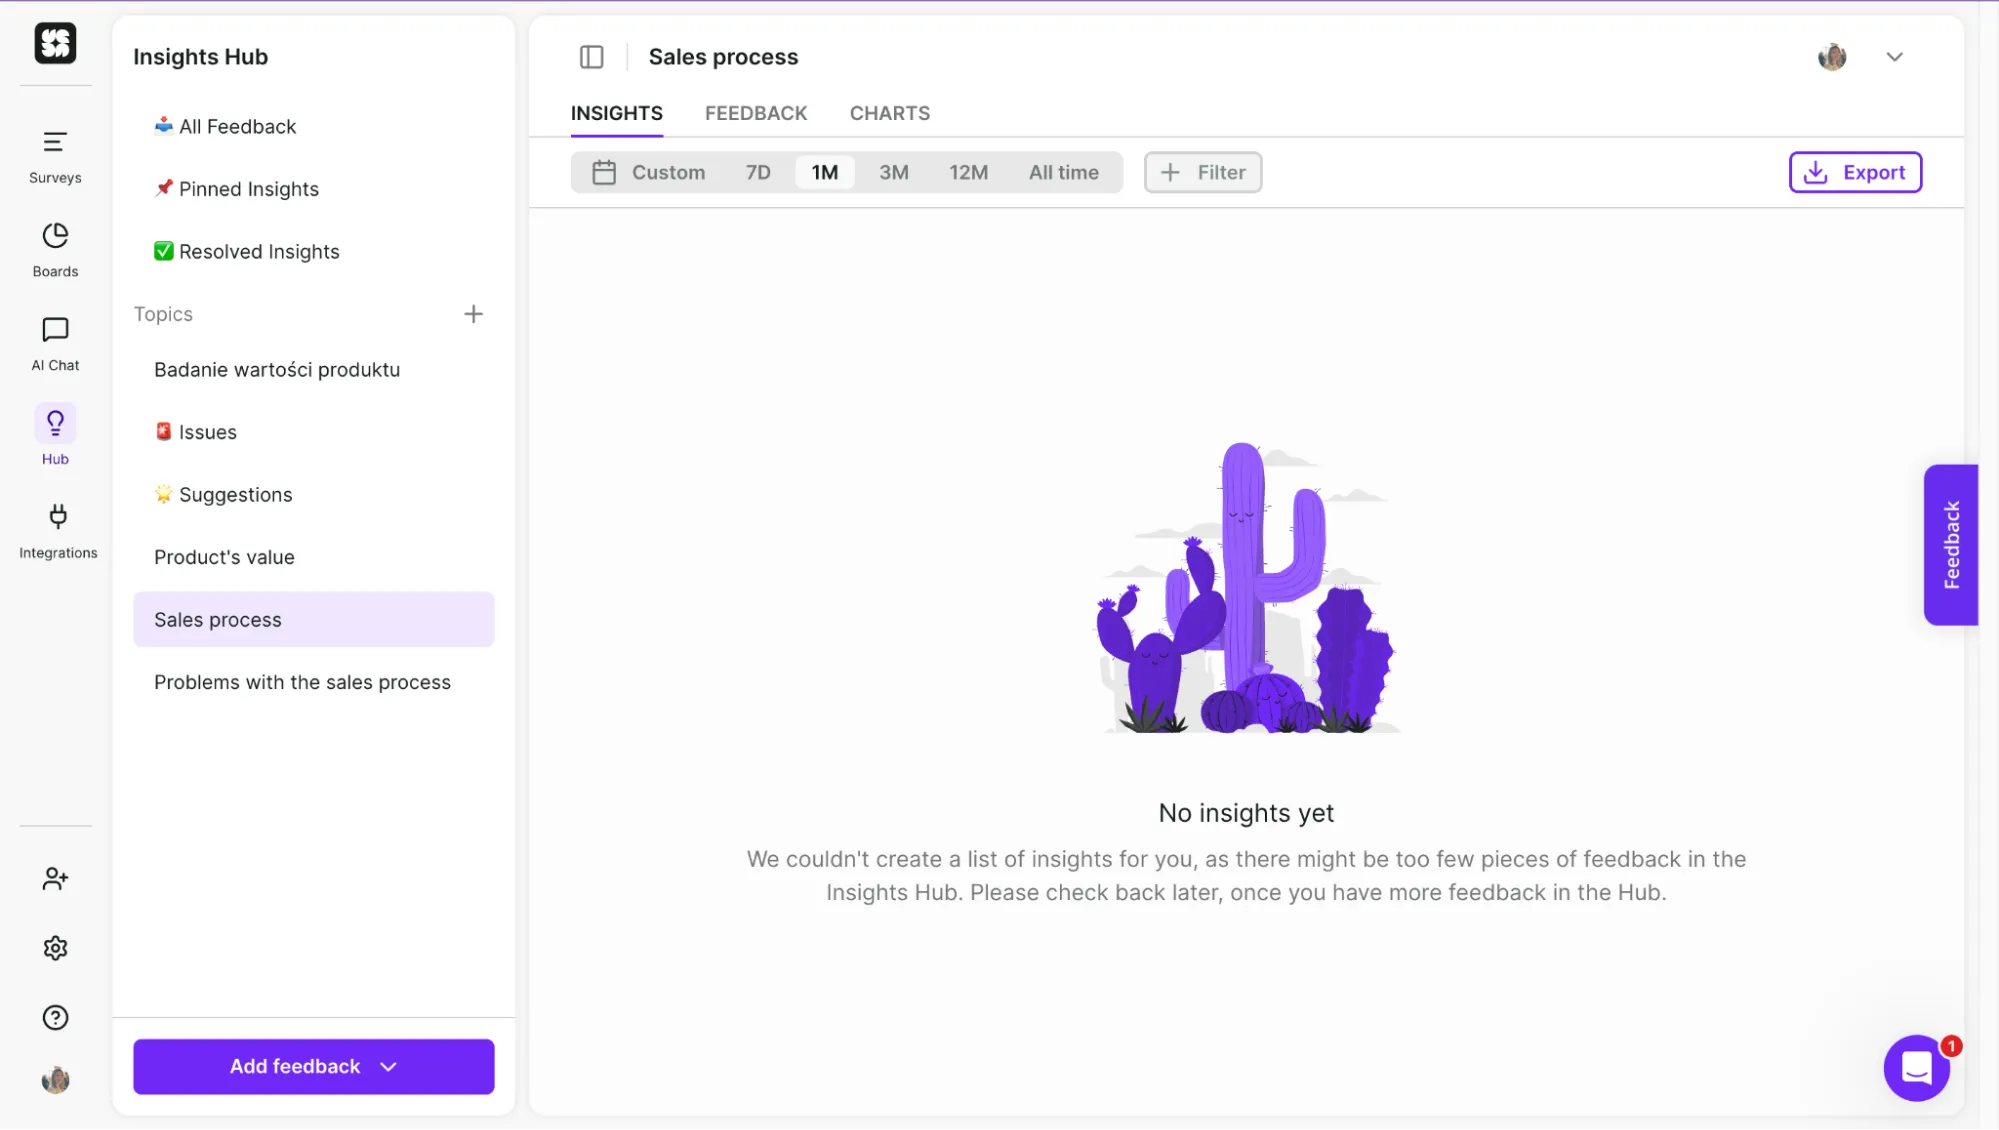The width and height of the screenshot is (1999, 1130).
Task: Select Problems with the sales process topic
Action: tap(302, 682)
